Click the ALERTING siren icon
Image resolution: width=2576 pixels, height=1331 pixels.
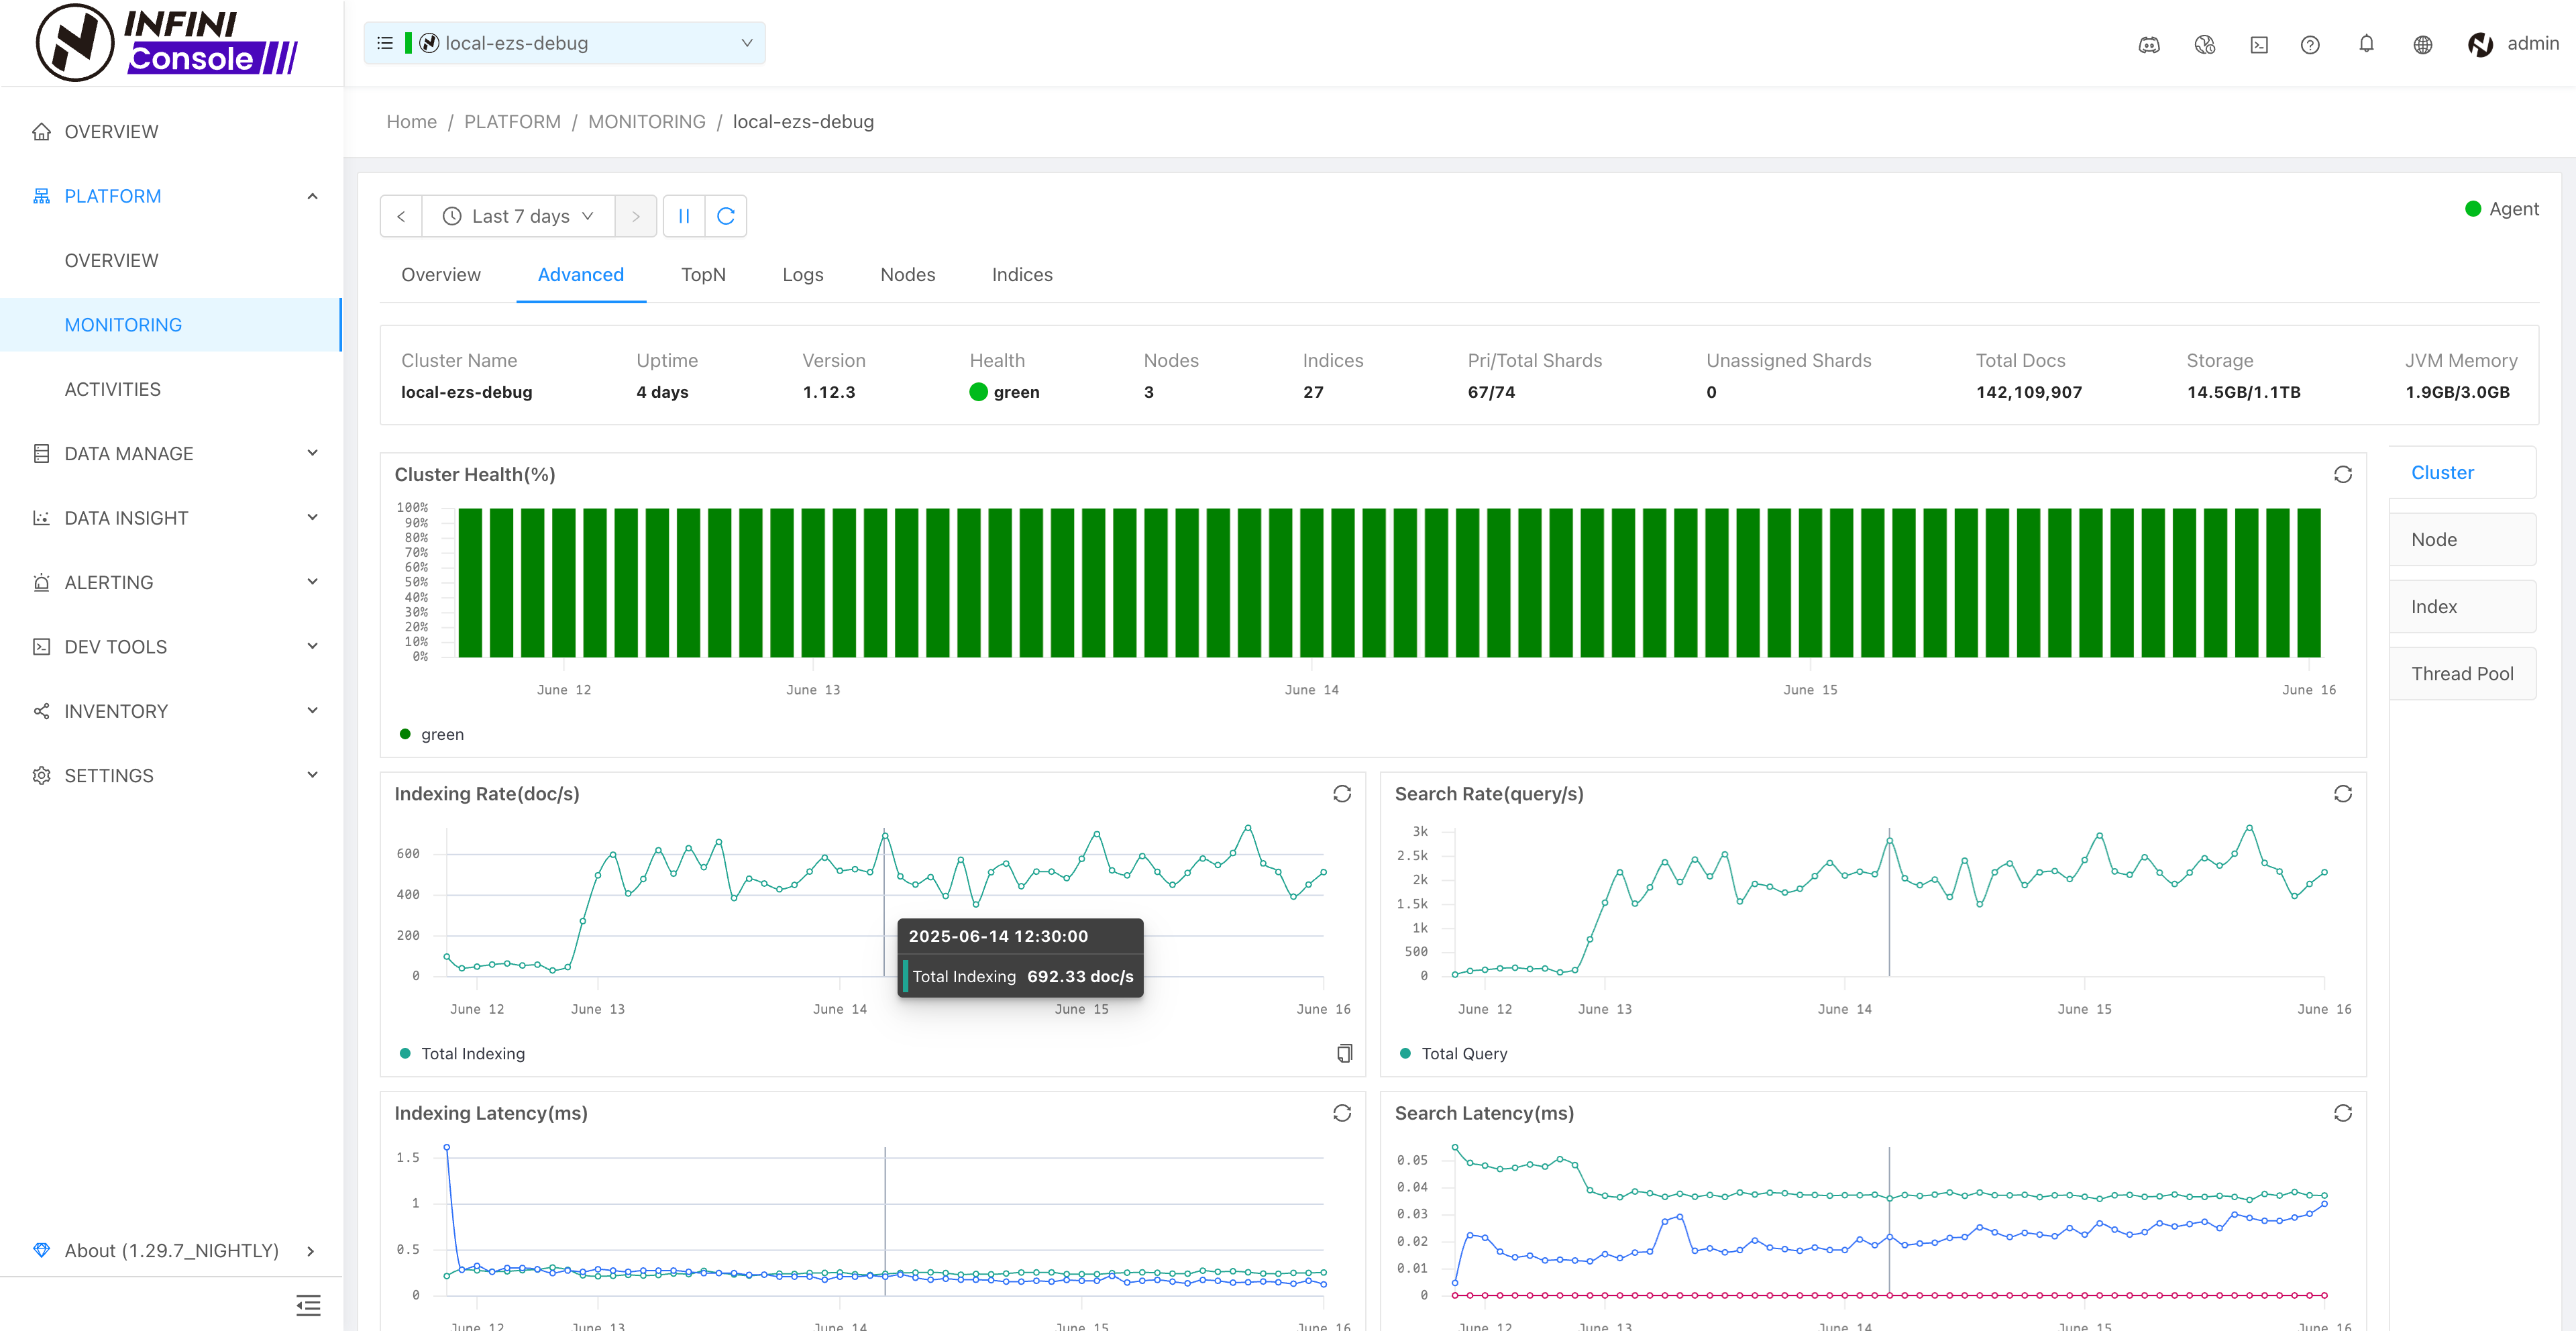click(x=41, y=583)
